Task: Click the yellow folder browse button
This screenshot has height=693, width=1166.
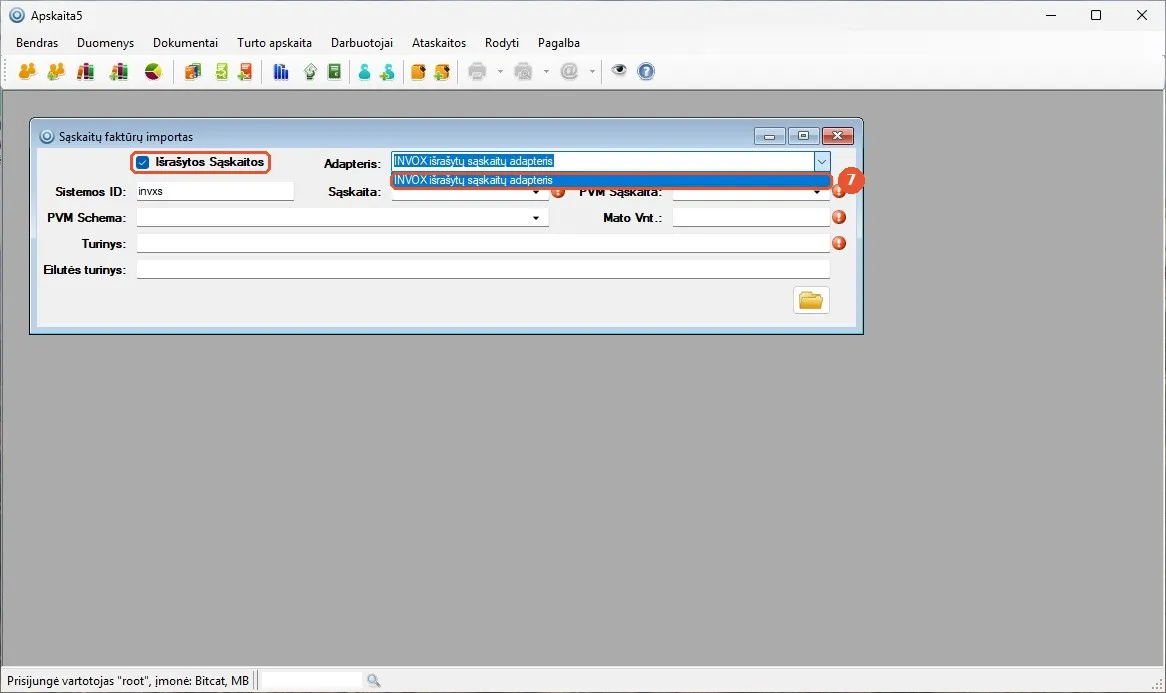Action: 811,300
